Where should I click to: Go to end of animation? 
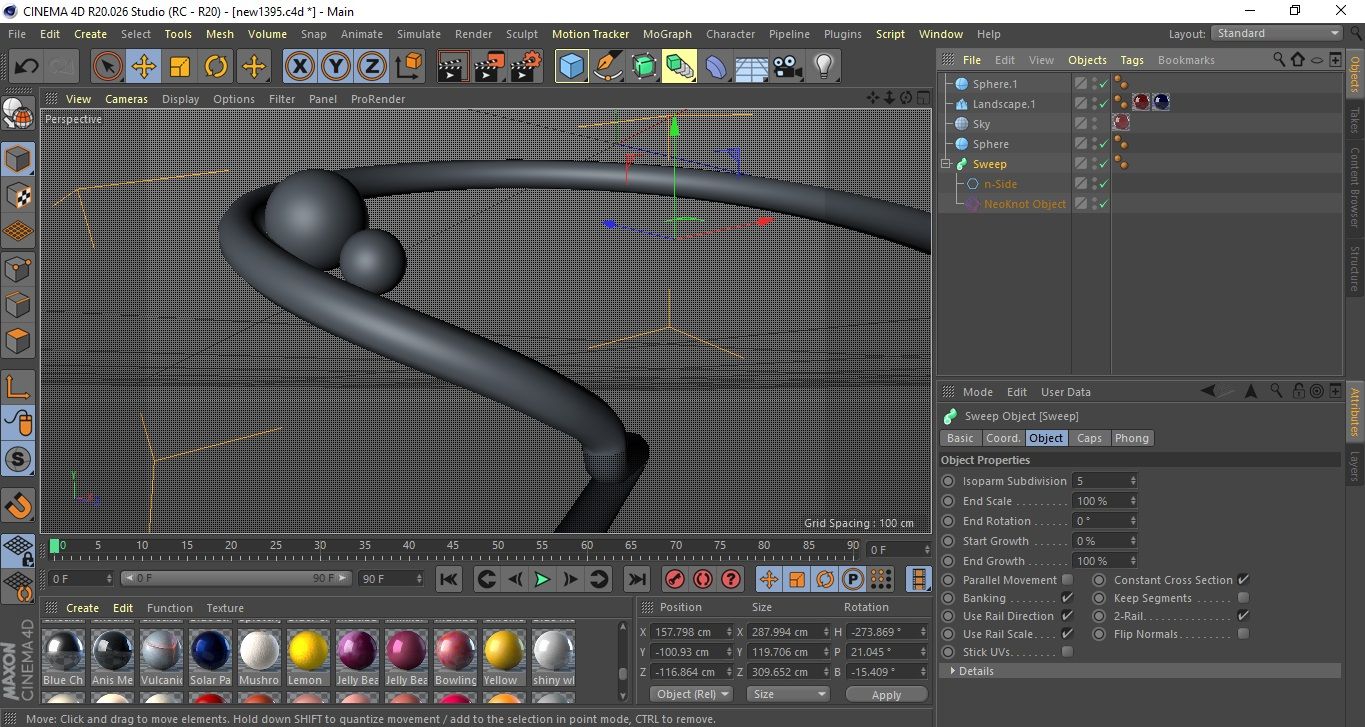pyautogui.click(x=636, y=579)
